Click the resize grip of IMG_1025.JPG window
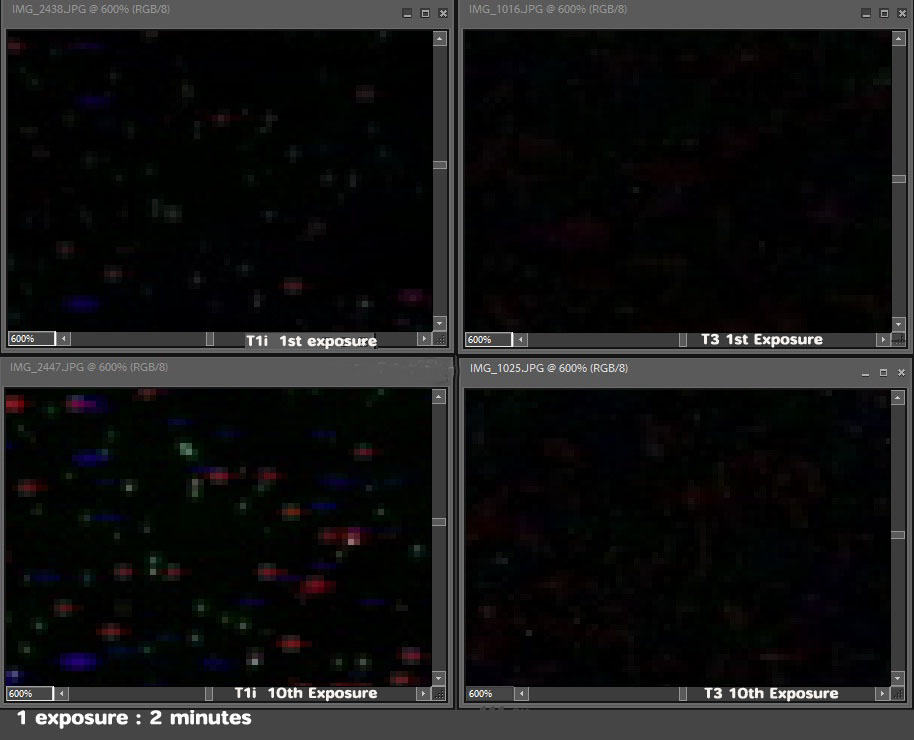 click(898, 694)
